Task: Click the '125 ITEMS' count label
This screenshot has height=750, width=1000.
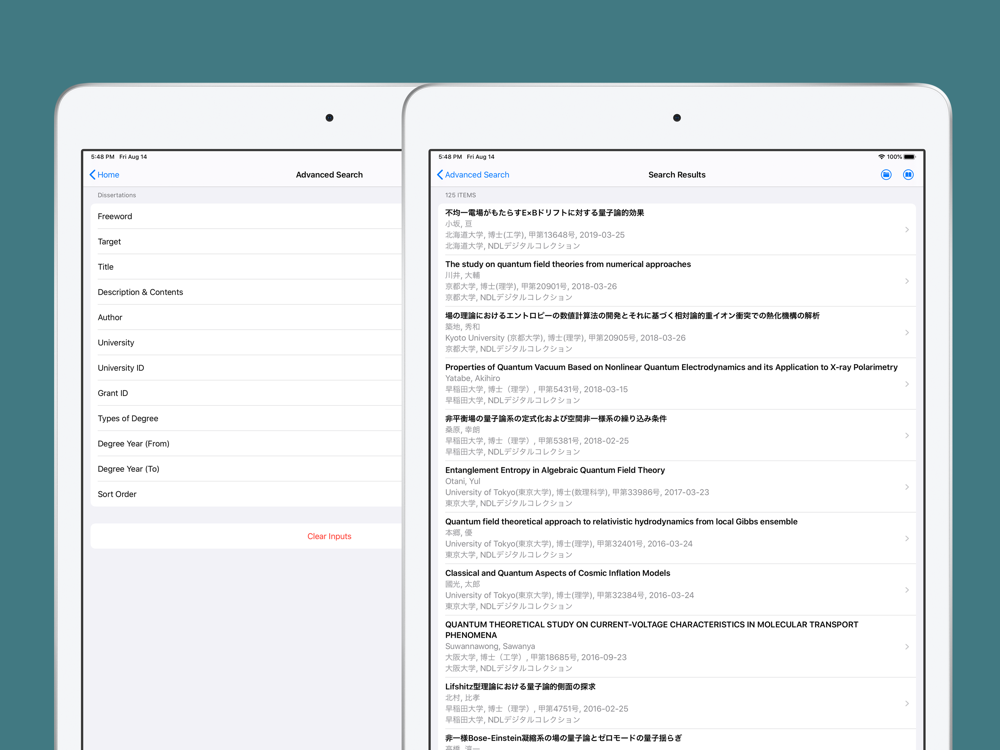Action: (x=460, y=195)
